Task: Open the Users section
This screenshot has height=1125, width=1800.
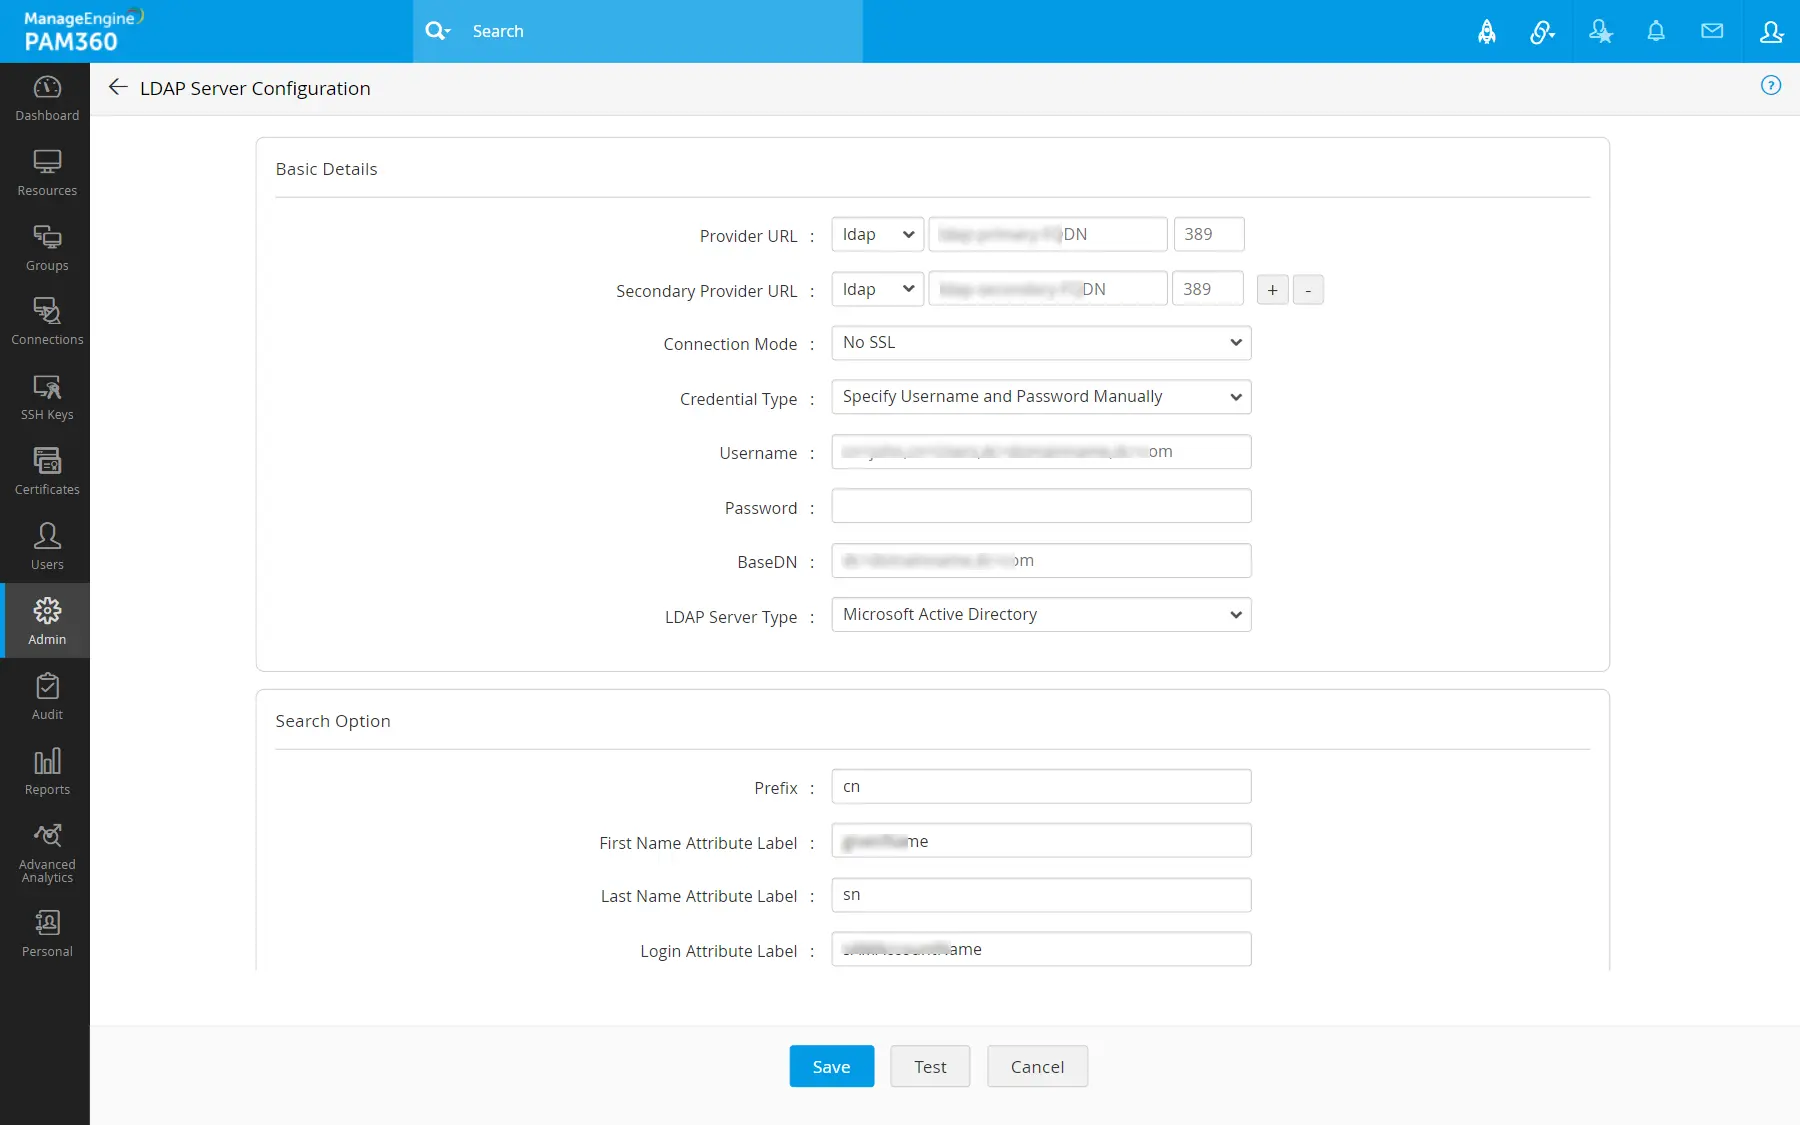Action: click(46, 546)
